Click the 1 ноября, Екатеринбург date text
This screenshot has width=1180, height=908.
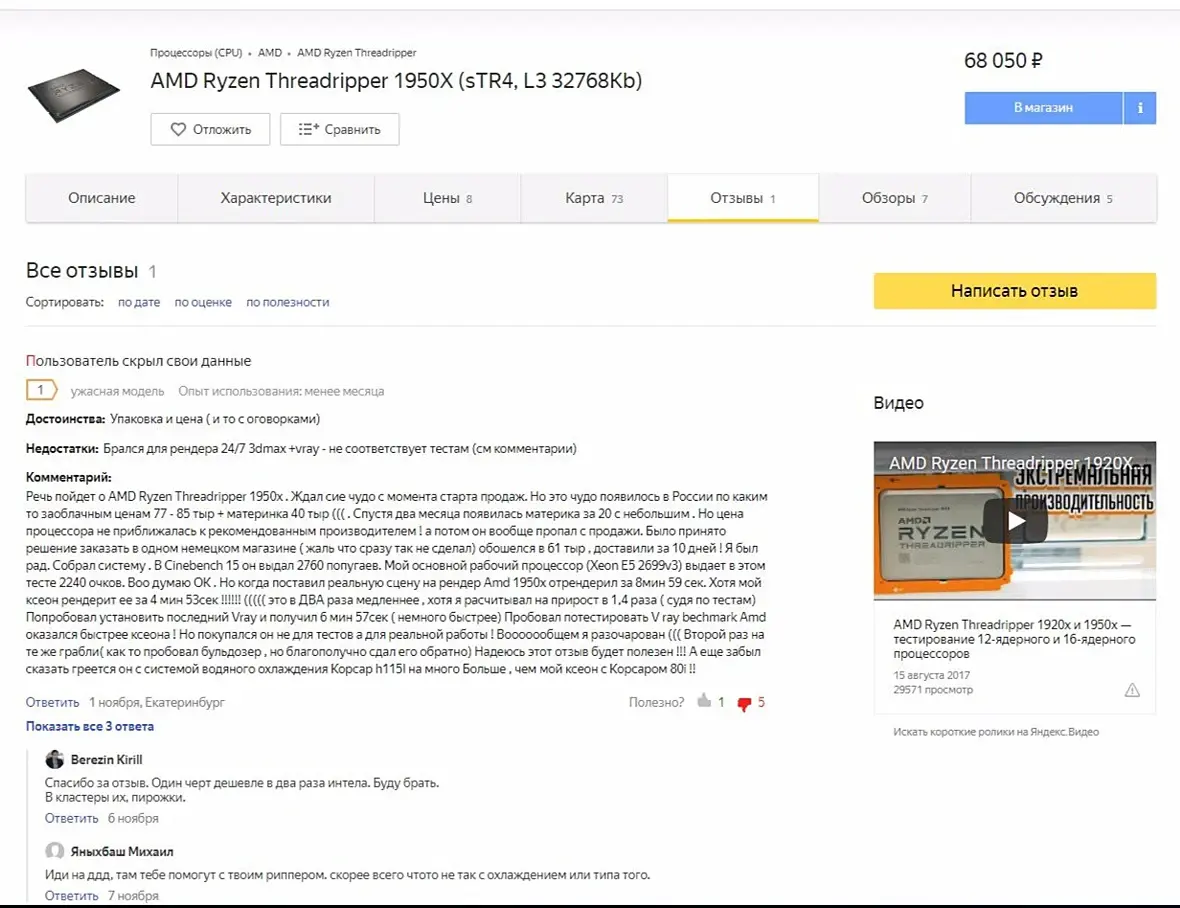[157, 702]
